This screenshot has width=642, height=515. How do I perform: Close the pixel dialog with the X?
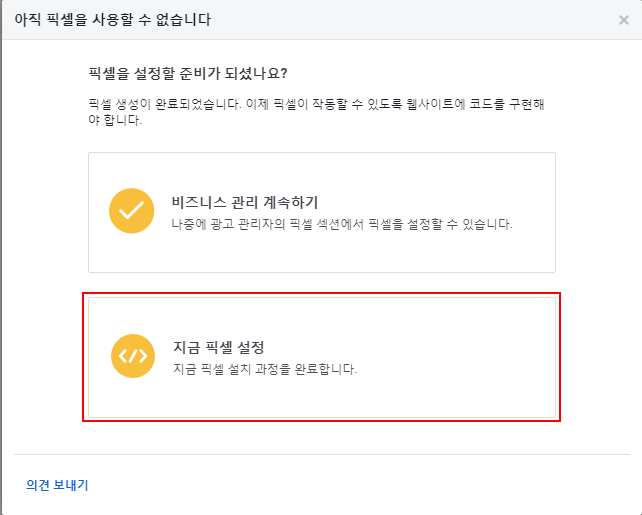click(623, 20)
